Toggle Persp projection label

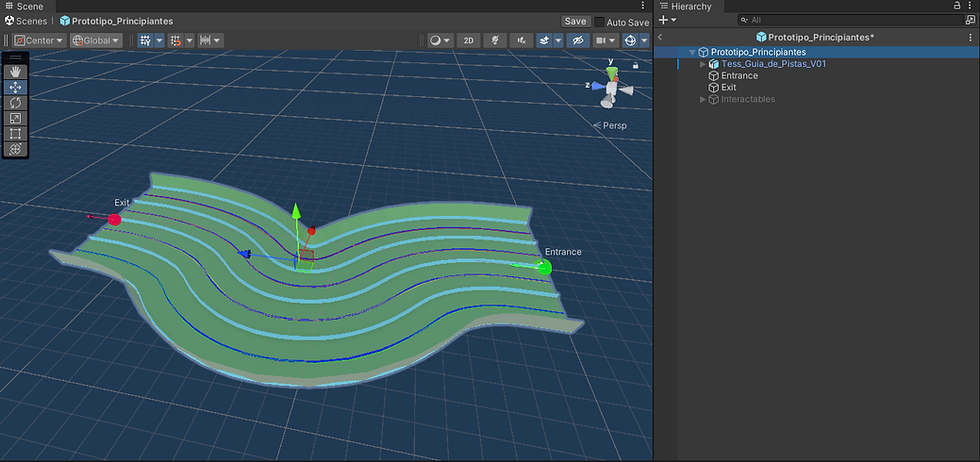[610, 126]
